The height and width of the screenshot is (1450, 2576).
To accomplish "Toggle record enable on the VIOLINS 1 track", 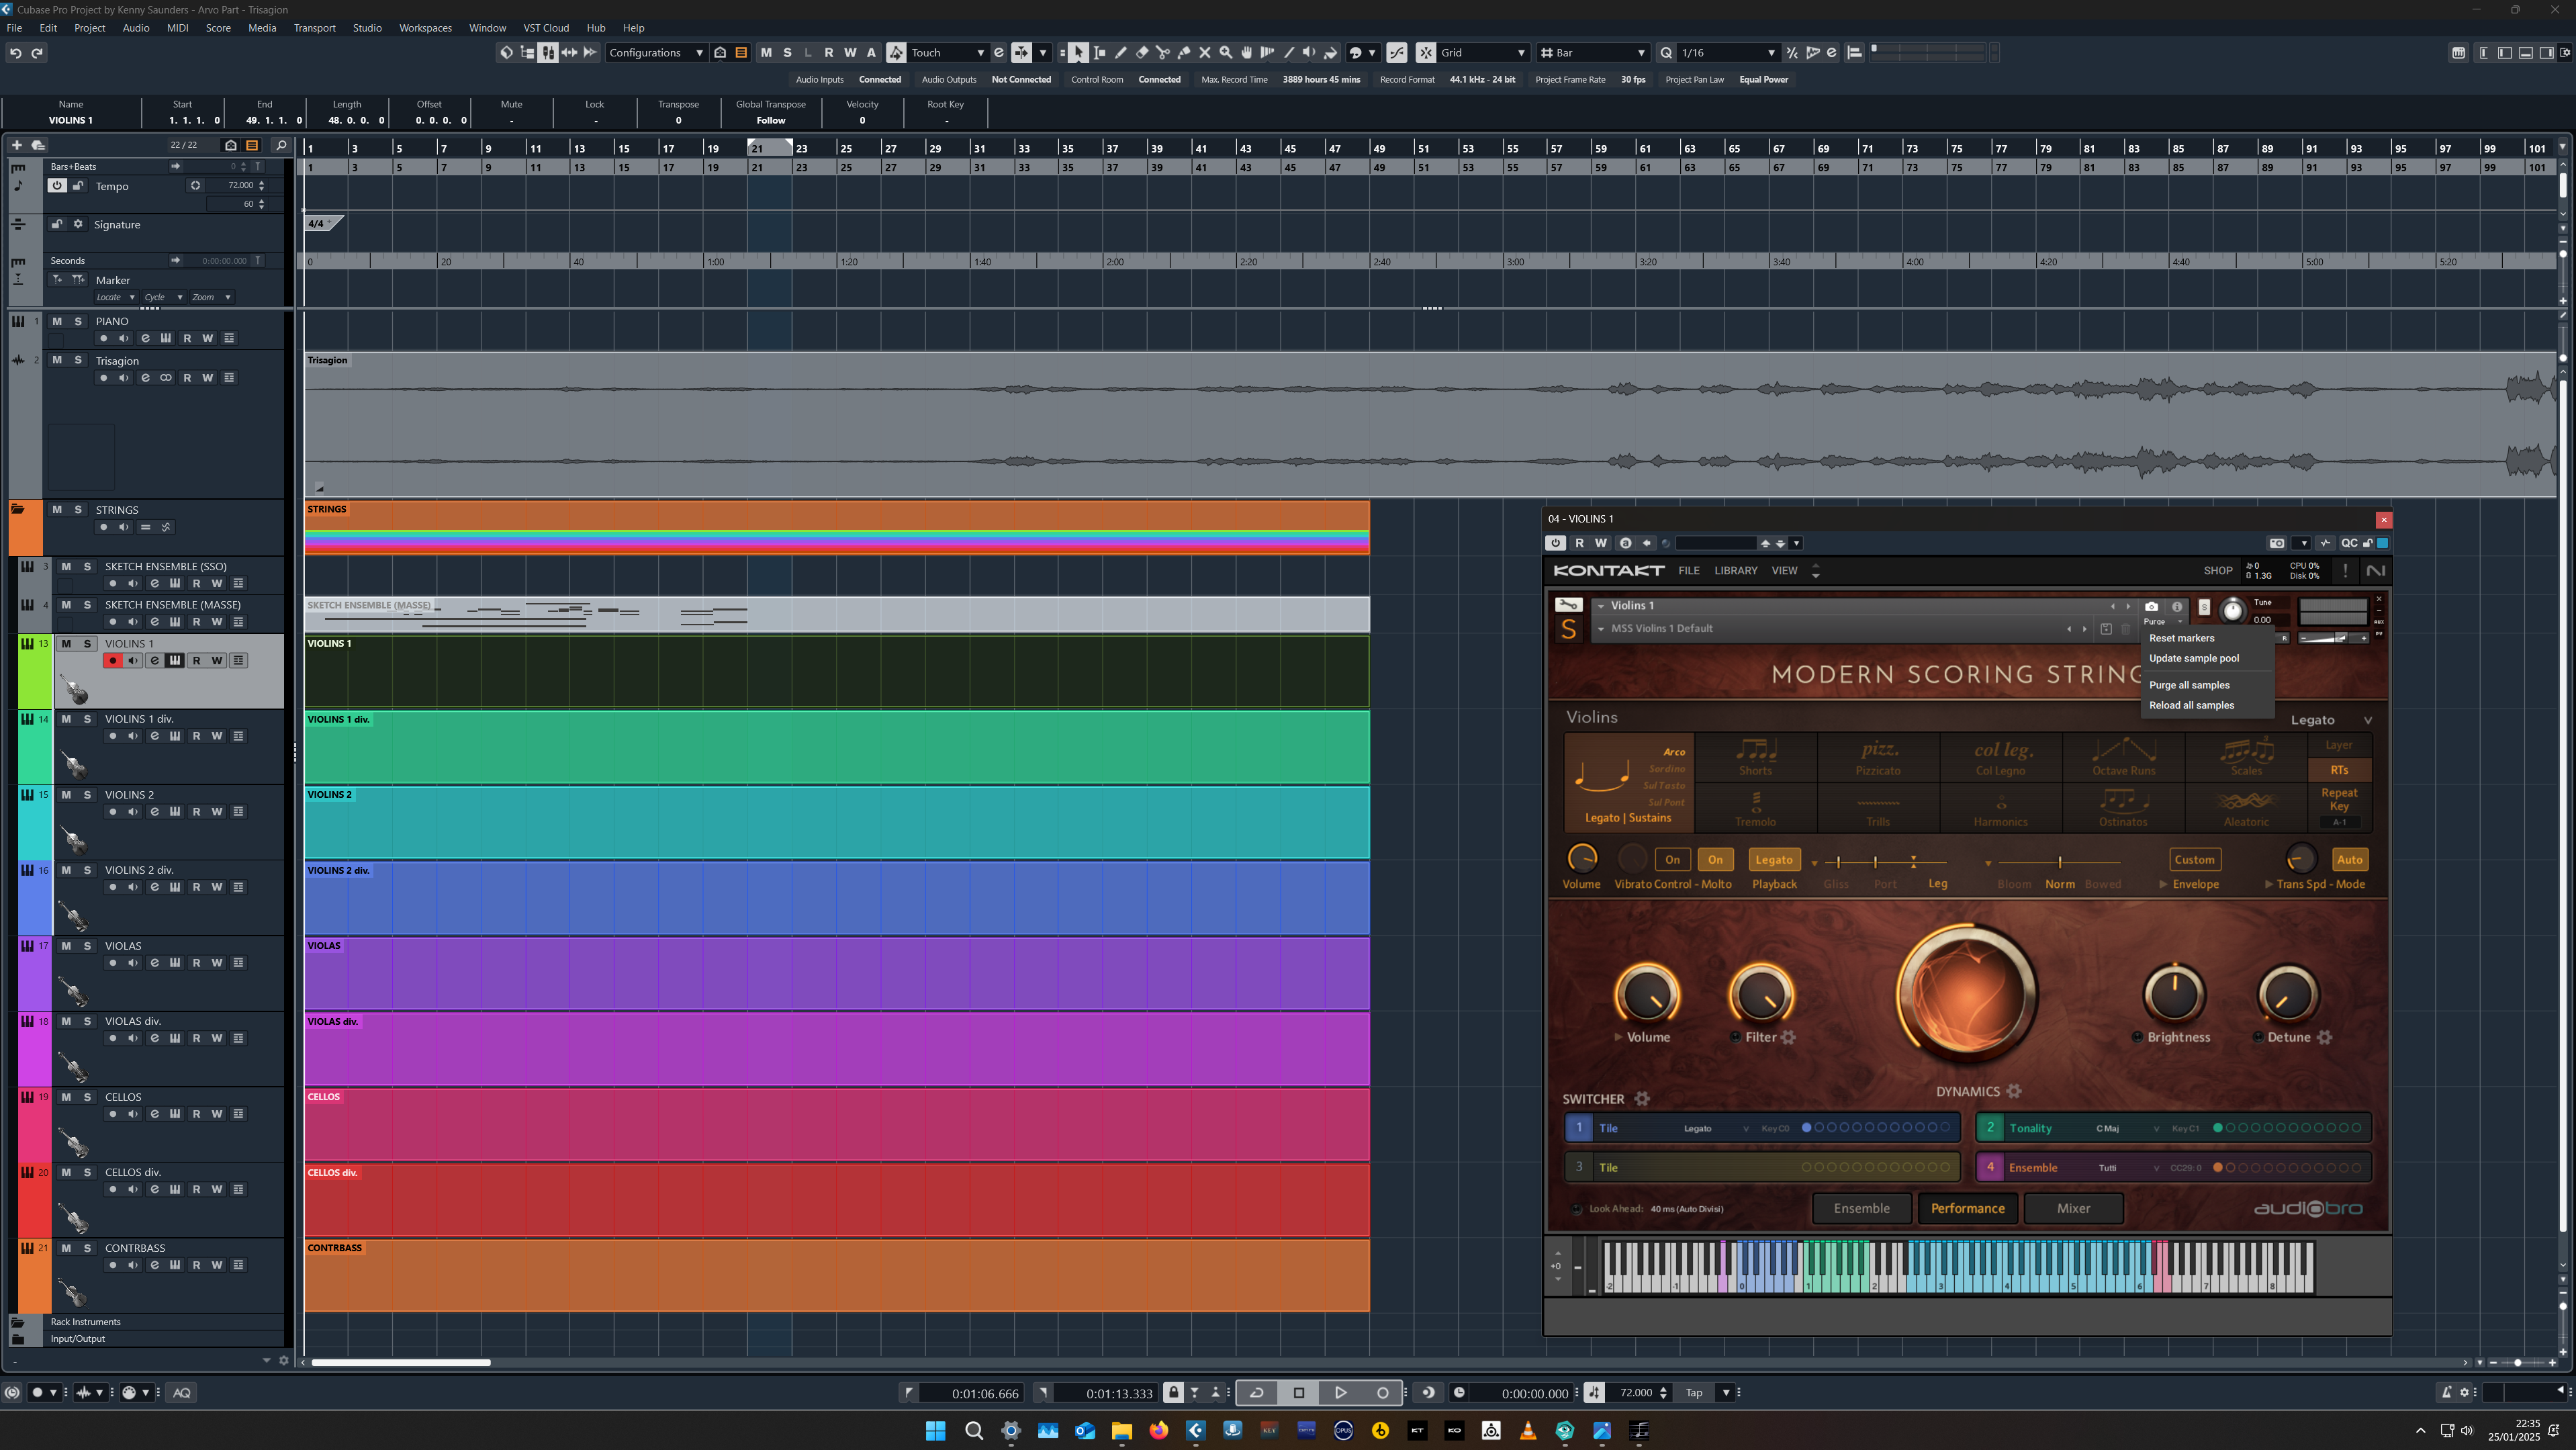I will [x=113, y=661].
